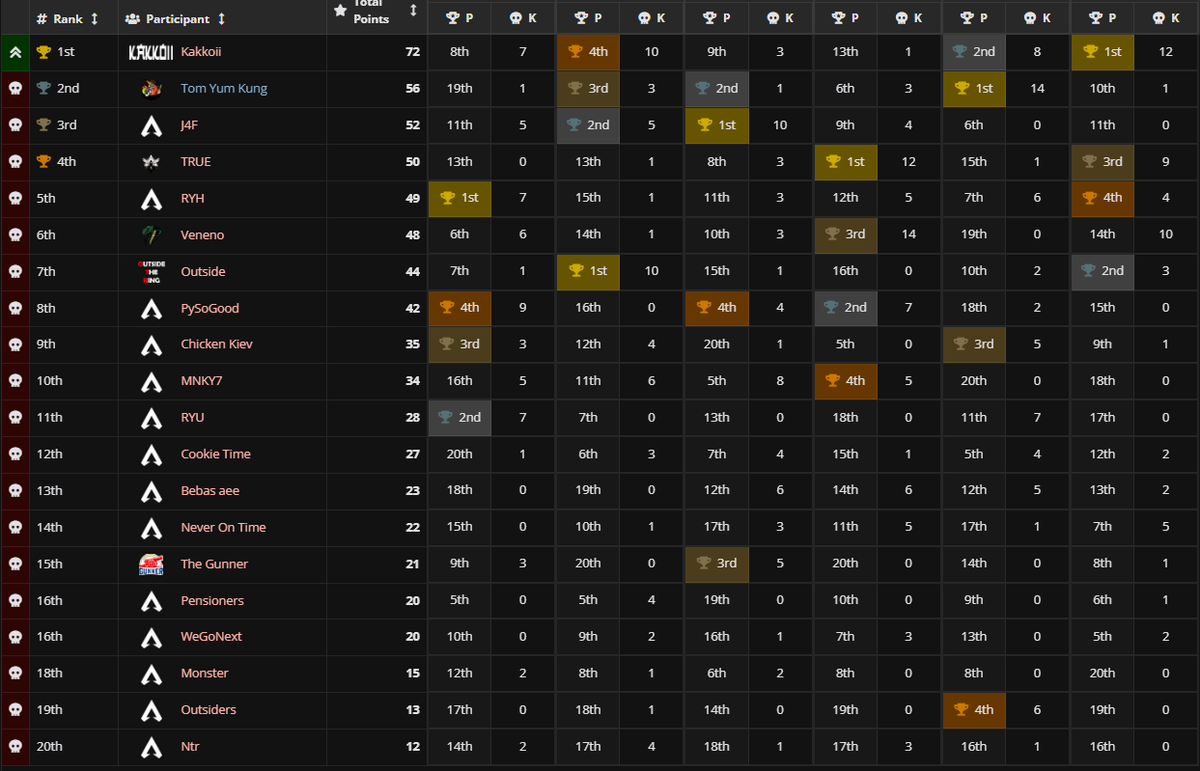Click silver trophy beside 2nd rank
This screenshot has height=771, width=1200.
click(x=43, y=88)
